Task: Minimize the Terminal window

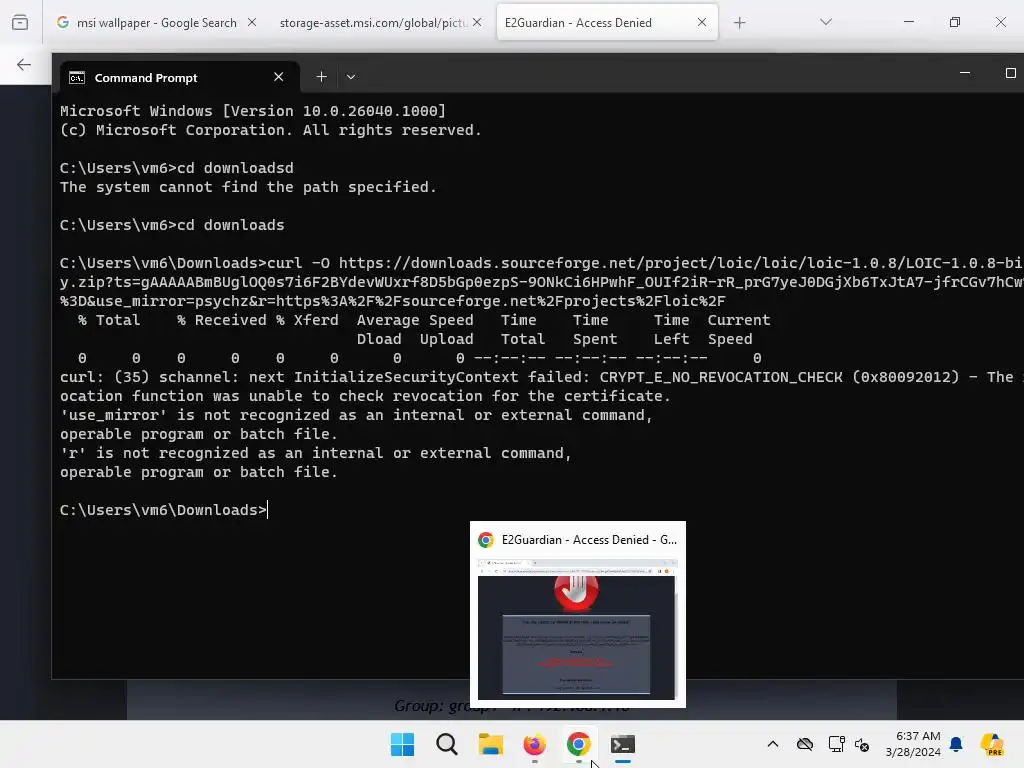Action: [x=965, y=72]
